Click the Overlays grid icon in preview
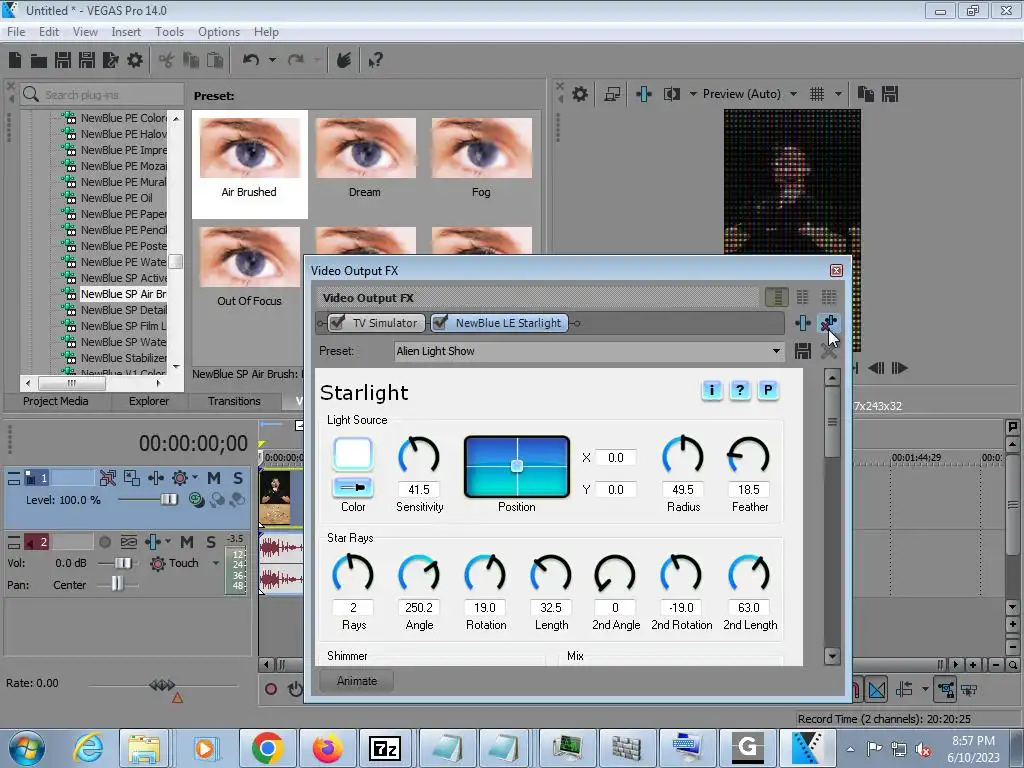Viewport: 1024px width, 768px height. click(817, 94)
